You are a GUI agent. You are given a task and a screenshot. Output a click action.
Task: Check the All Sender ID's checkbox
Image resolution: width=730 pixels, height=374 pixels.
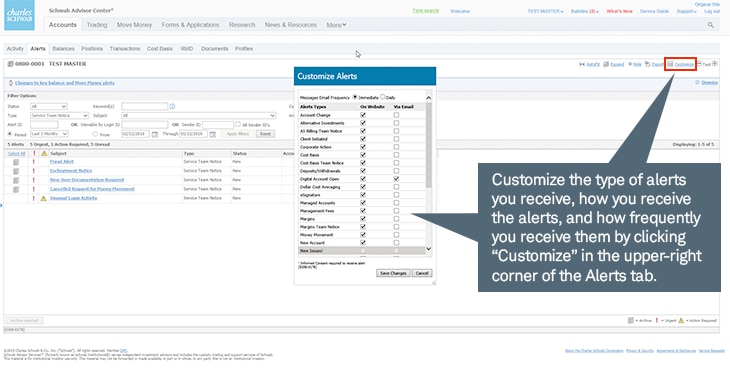tap(238, 124)
